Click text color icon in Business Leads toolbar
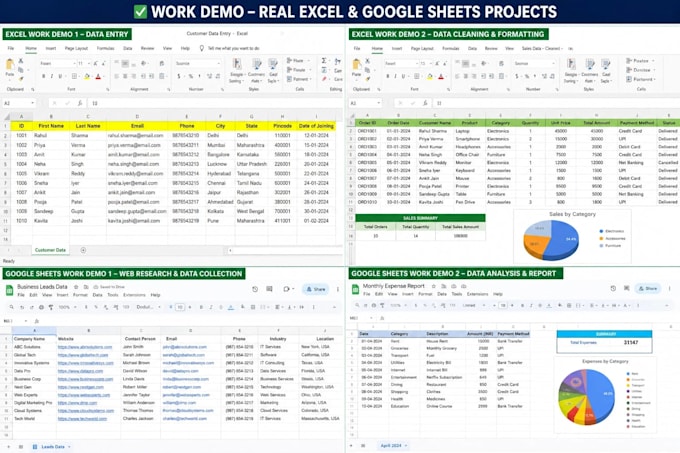Viewport: 680px width, 453px height. [x=231, y=307]
